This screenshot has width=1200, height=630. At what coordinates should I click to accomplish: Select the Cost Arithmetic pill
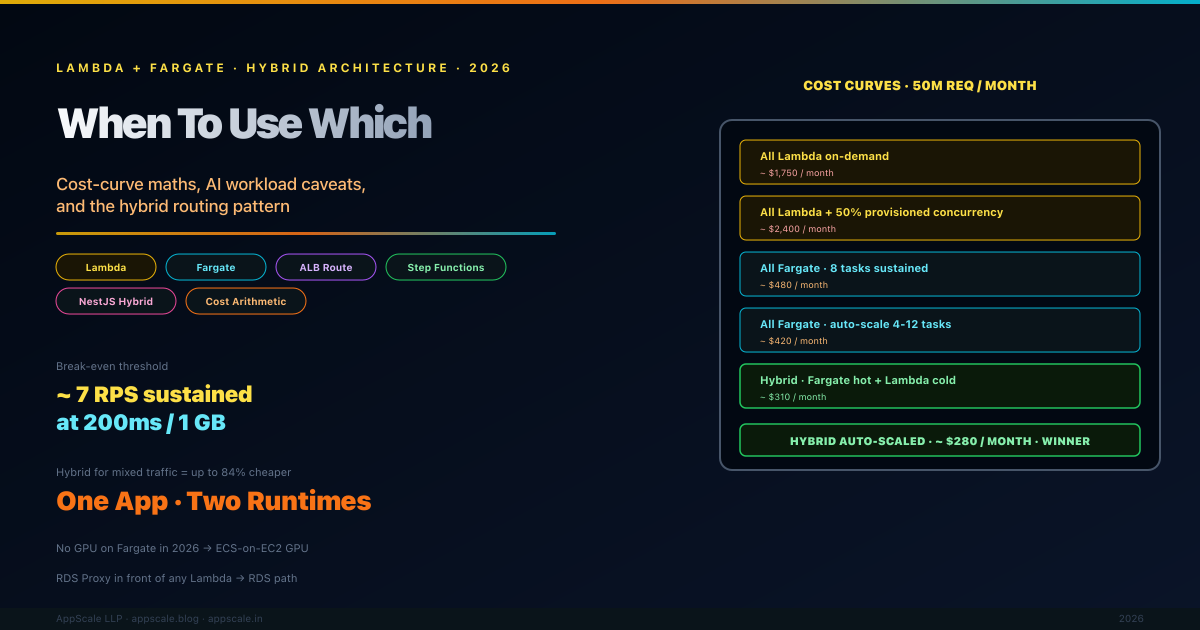(246, 301)
